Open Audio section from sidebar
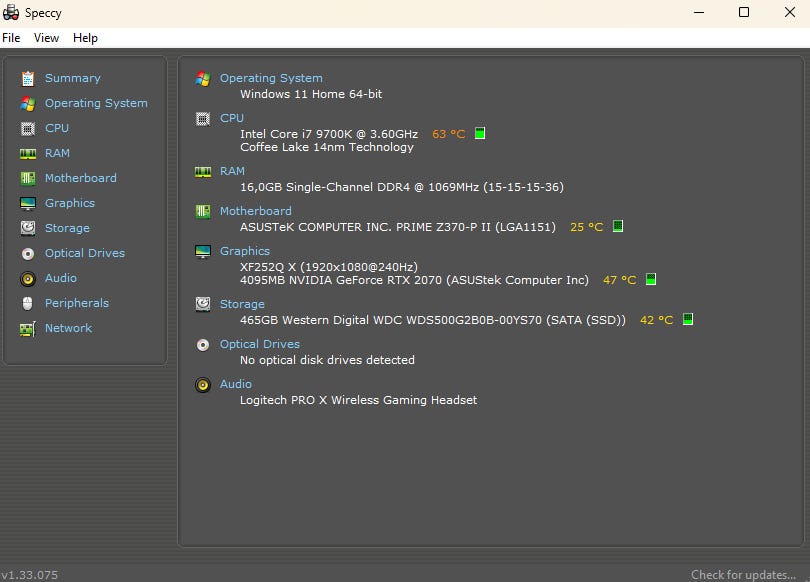The width and height of the screenshot is (810, 582). (x=61, y=278)
